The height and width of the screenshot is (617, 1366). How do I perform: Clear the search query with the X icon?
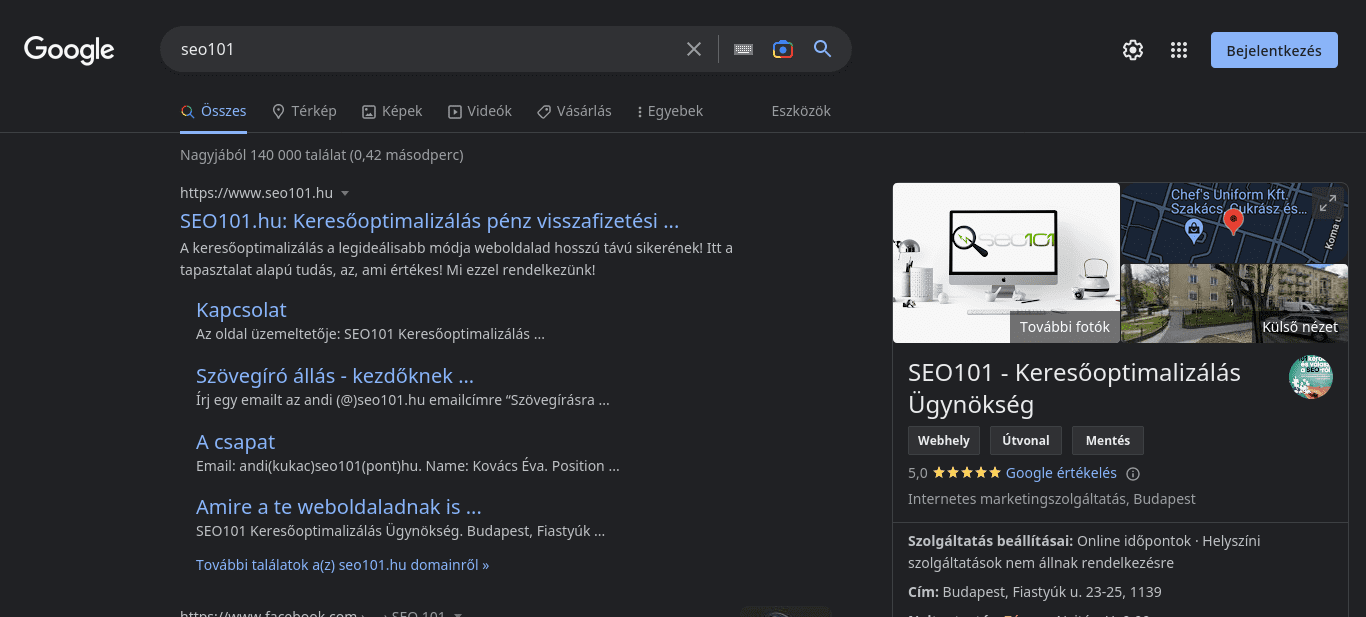pyautogui.click(x=693, y=48)
